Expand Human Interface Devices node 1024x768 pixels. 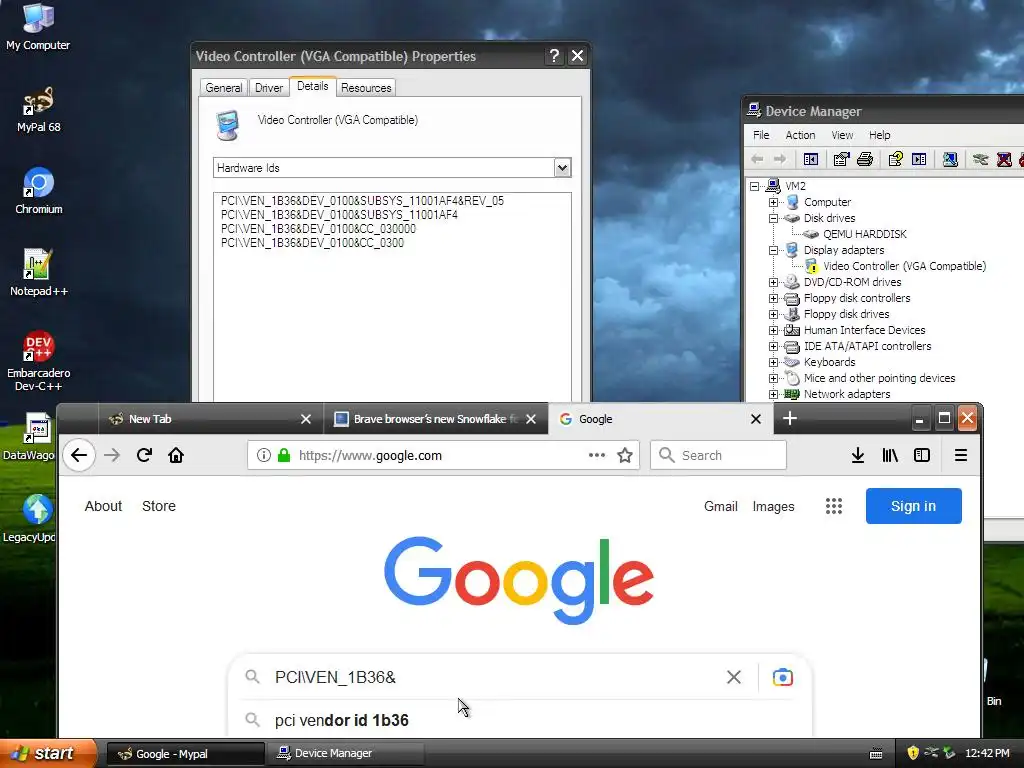point(773,330)
